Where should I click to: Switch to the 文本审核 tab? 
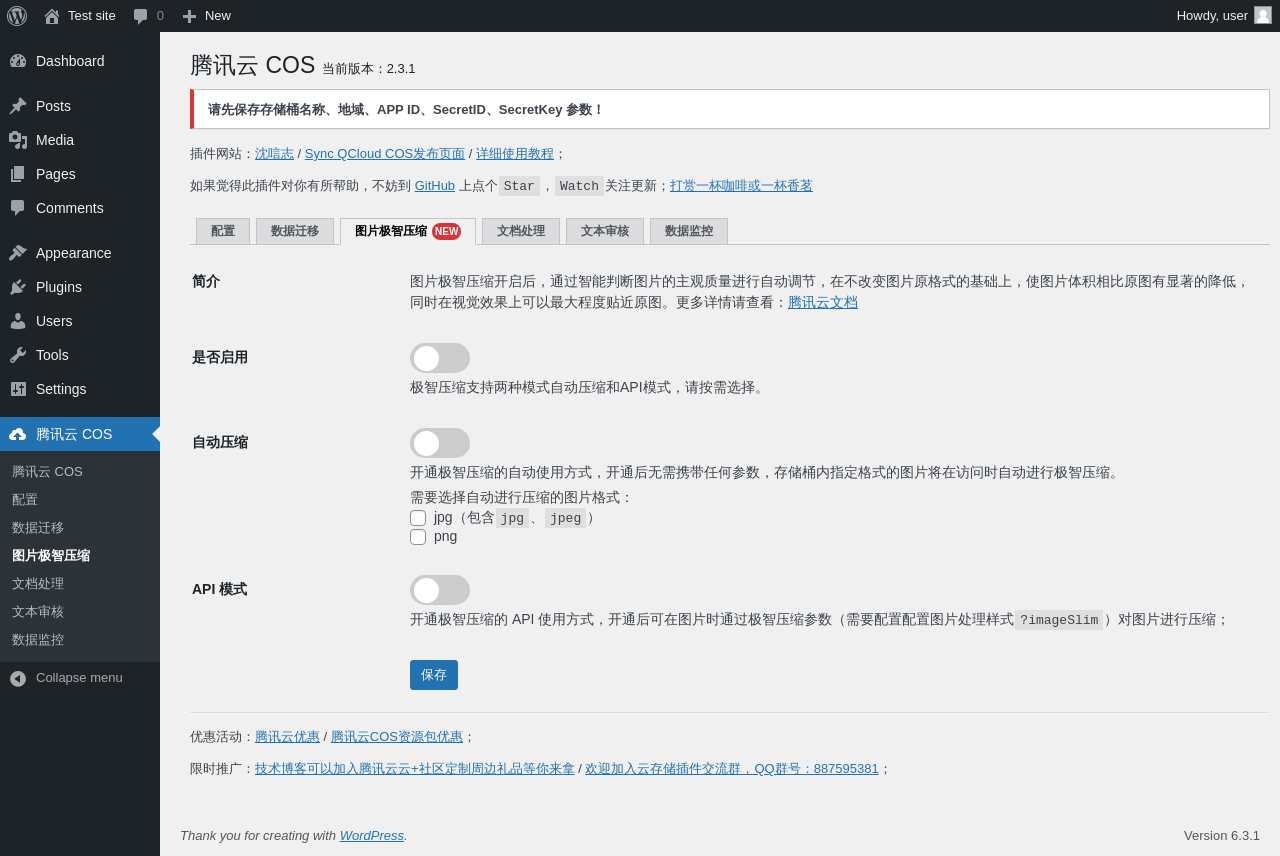pyautogui.click(x=605, y=231)
